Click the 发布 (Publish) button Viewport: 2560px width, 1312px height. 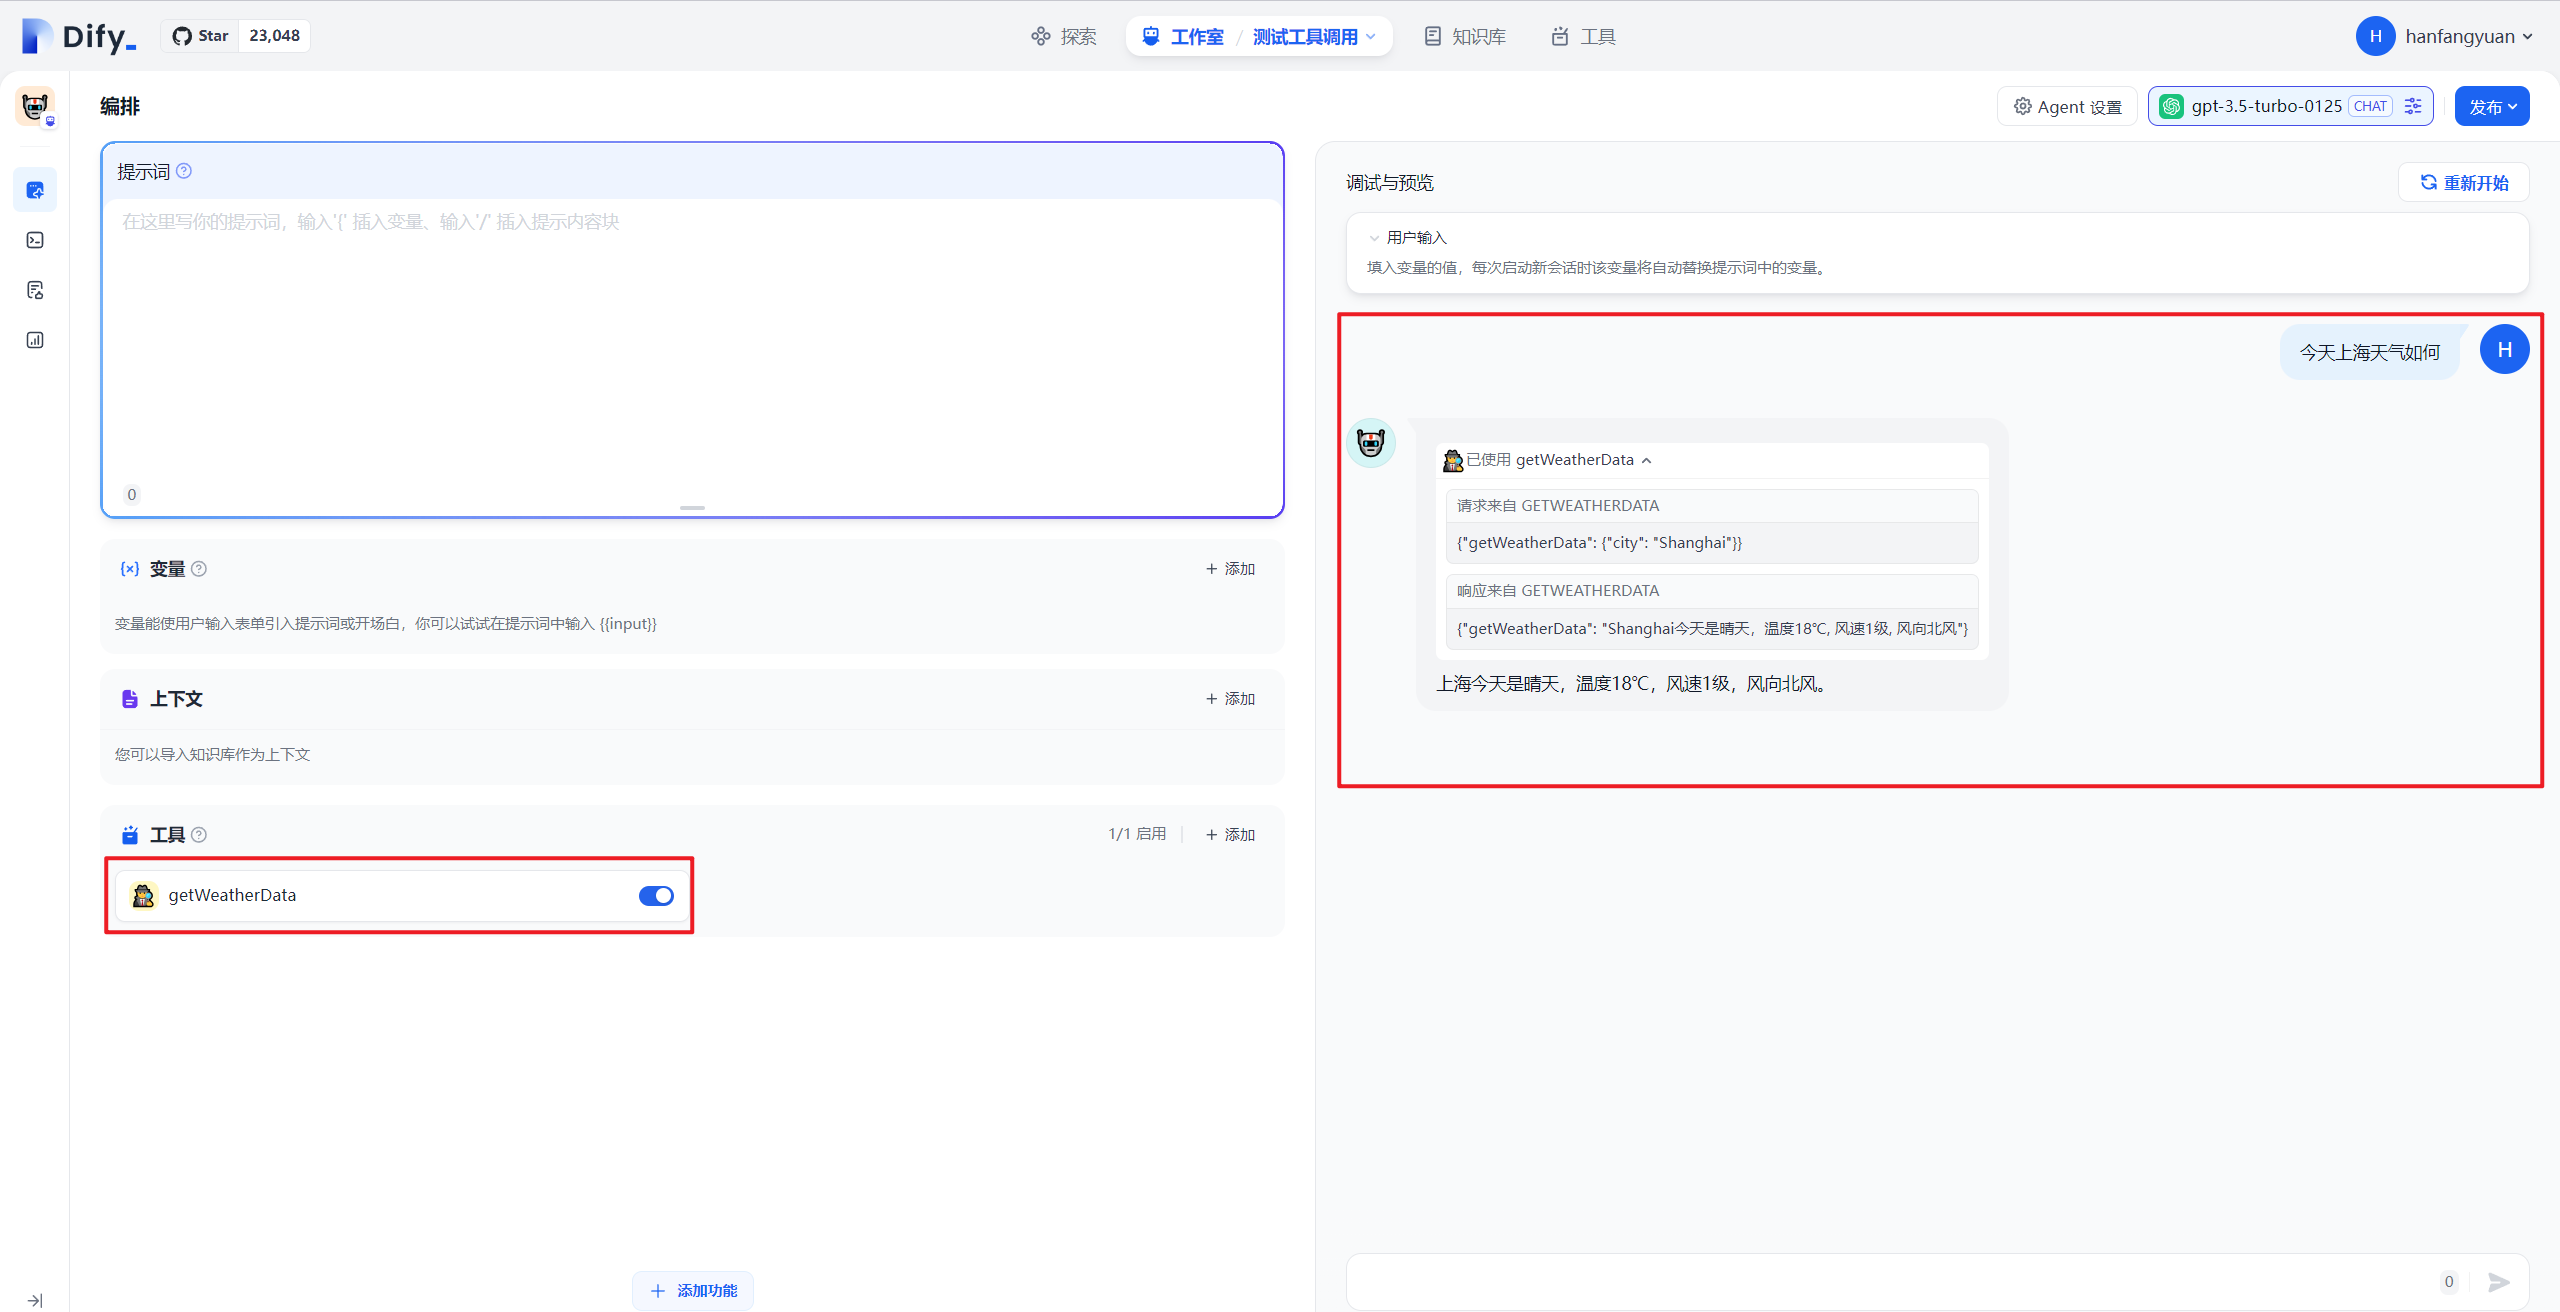pos(2492,106)
